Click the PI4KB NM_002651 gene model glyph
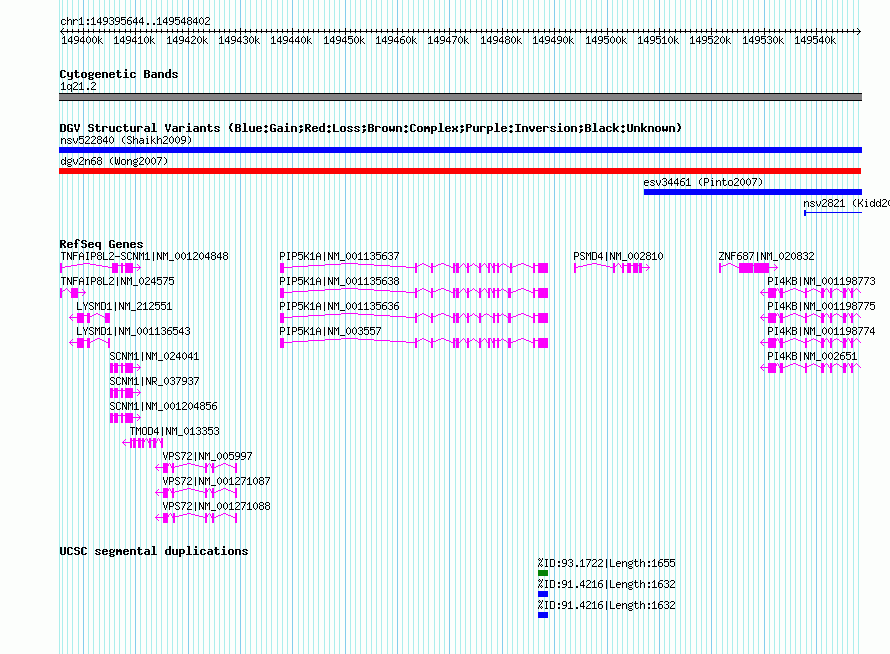Viewport: 890px width, 654px height. click(x=811, y=368)
